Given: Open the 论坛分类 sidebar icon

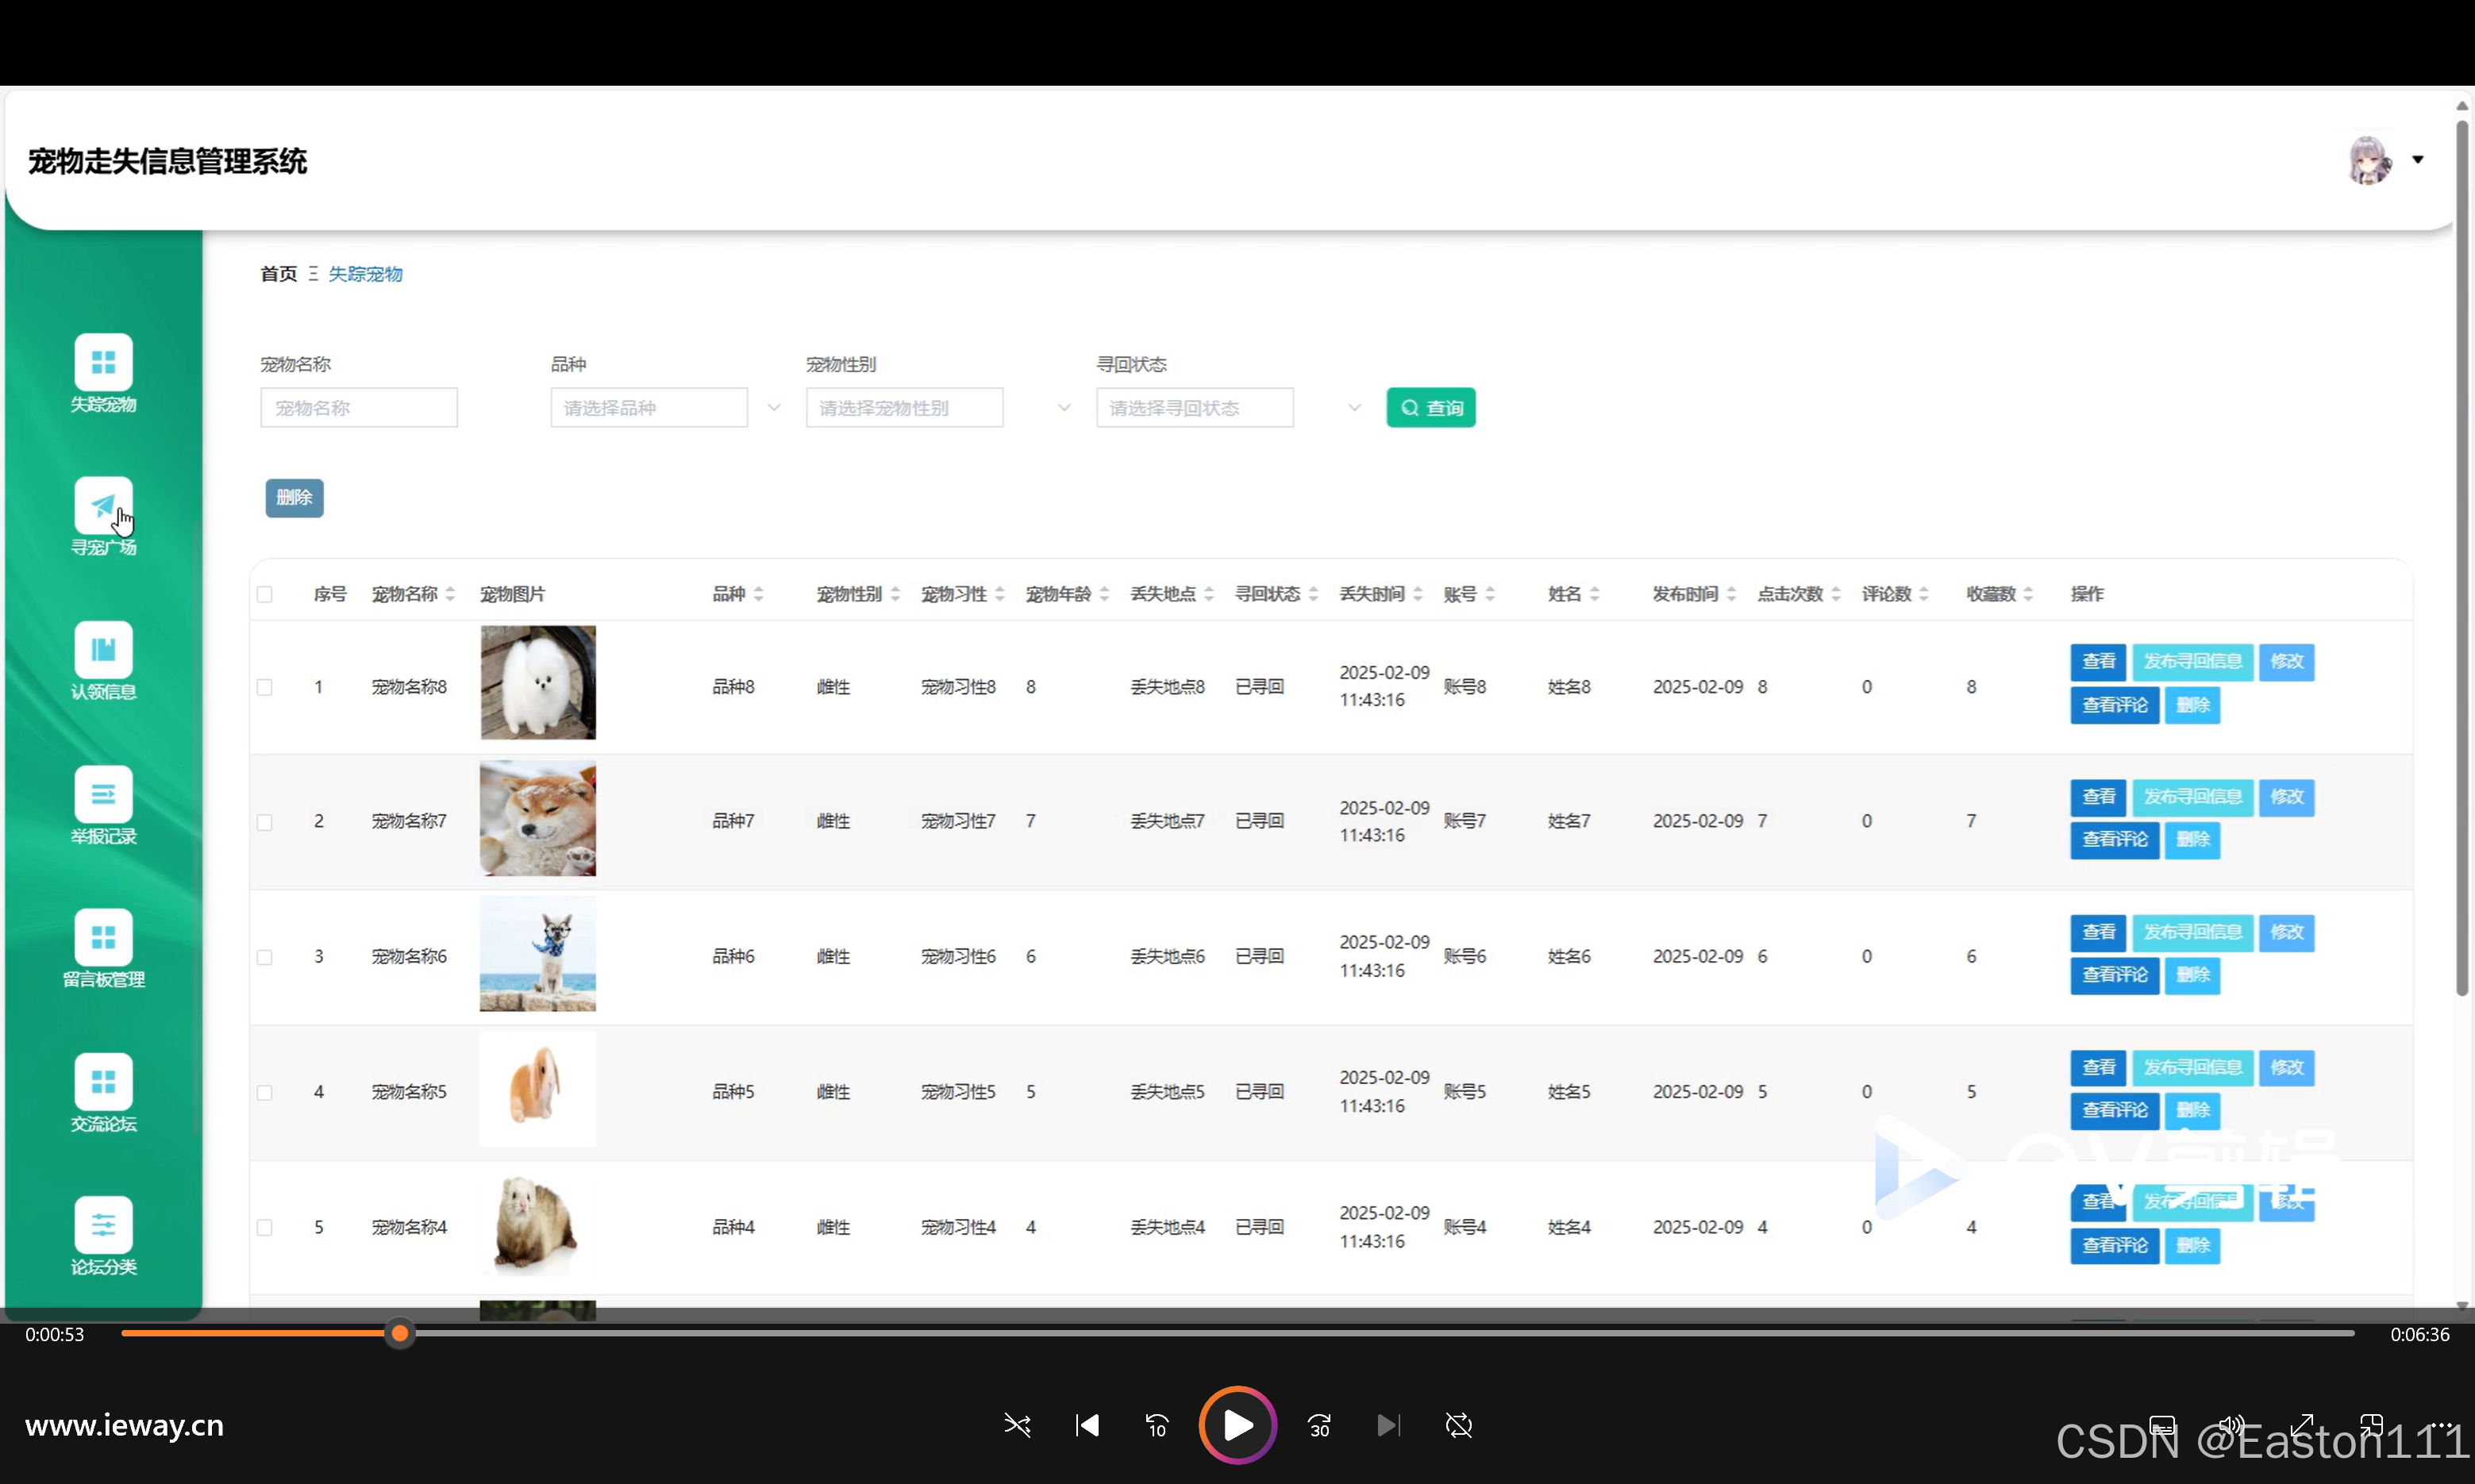Looking at the screenshot, I should pyautogui.click(x=103, y=1225).
